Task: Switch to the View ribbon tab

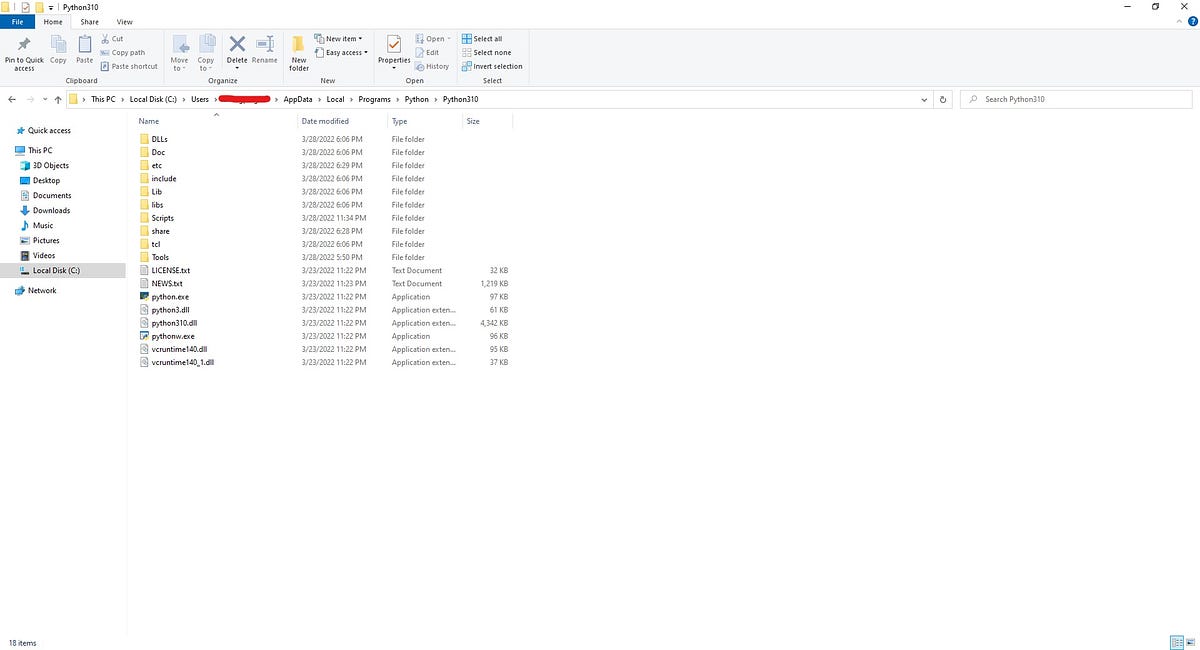Action: (x=124, y=21)
